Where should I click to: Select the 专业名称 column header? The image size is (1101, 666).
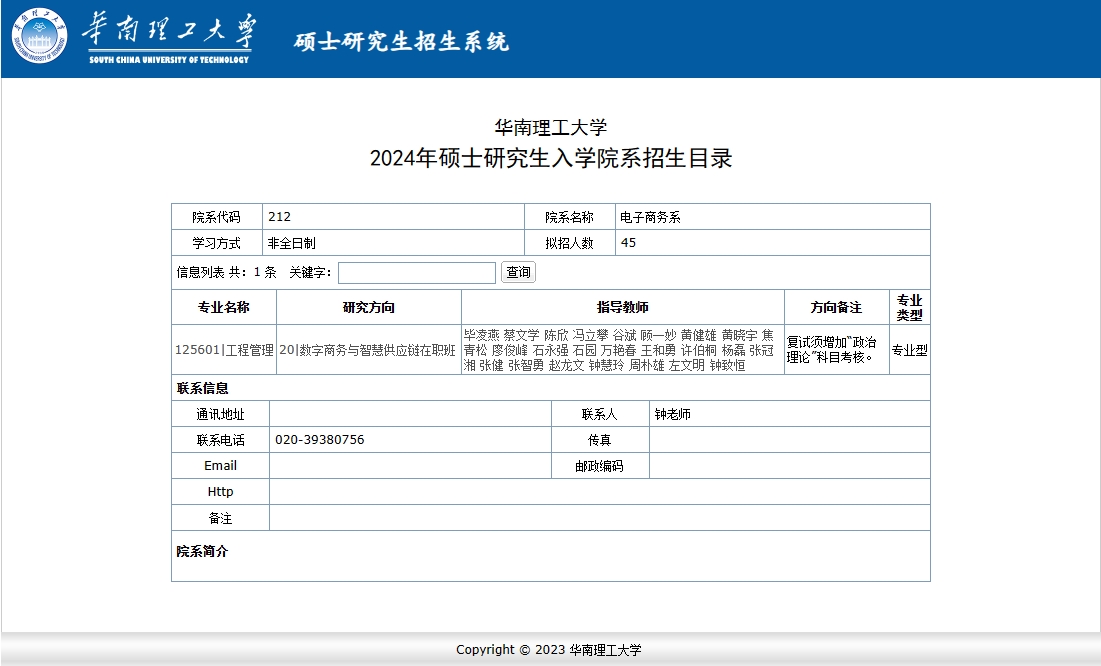coord(224,307)
